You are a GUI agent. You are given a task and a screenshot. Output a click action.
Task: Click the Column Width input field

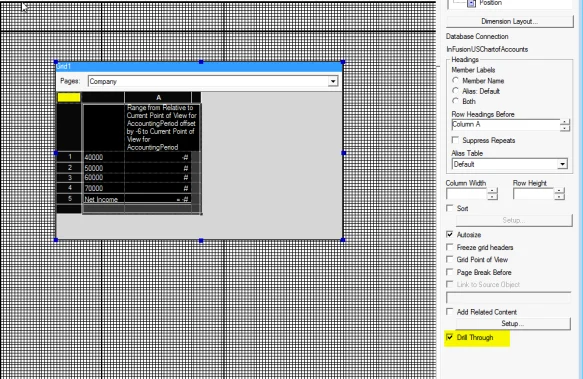(x=467, y=193)
